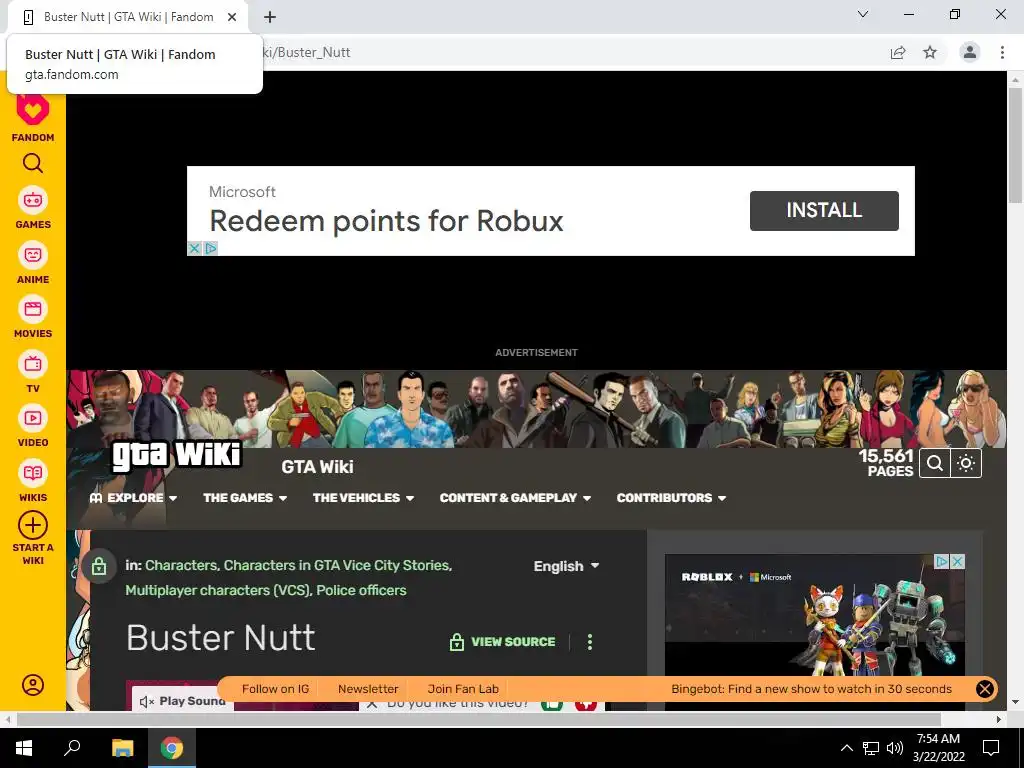Close the Buster Nutt tab
The image size is (1024, 768).
coord(232,17)
